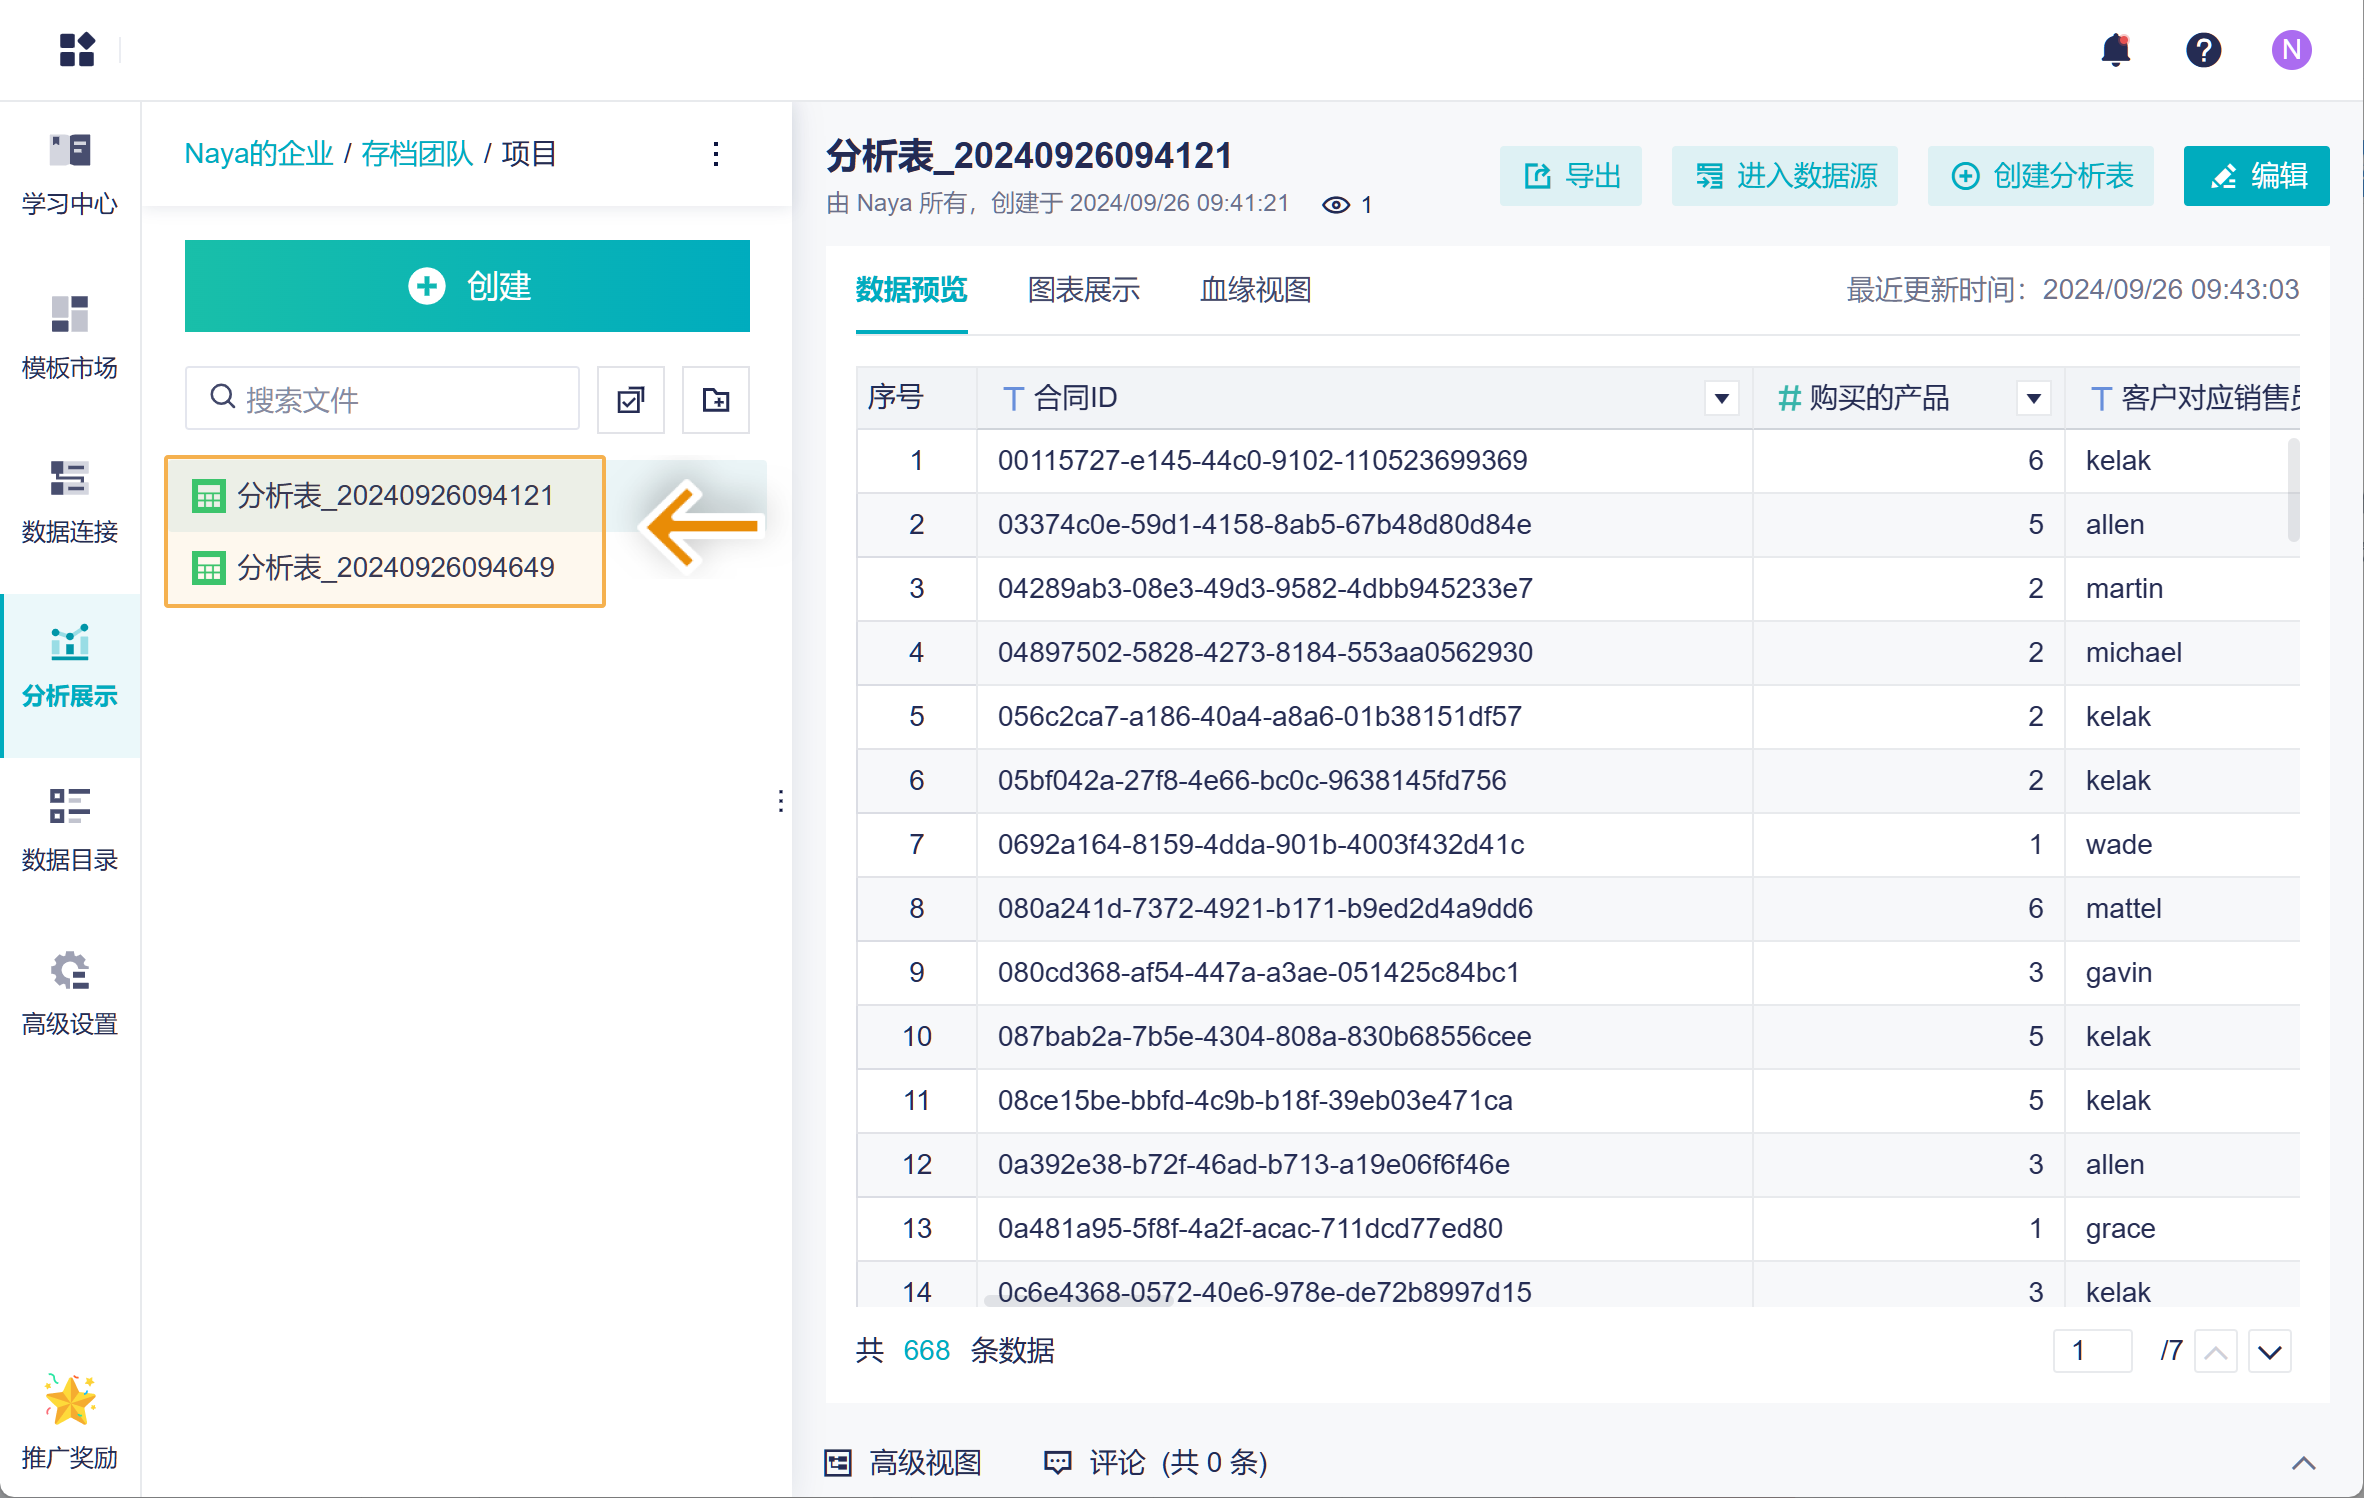Expand the bottom panel chevron
Image resolution: width=2364 pixels, height=1498 pixels.
tap(2303, 1463)
